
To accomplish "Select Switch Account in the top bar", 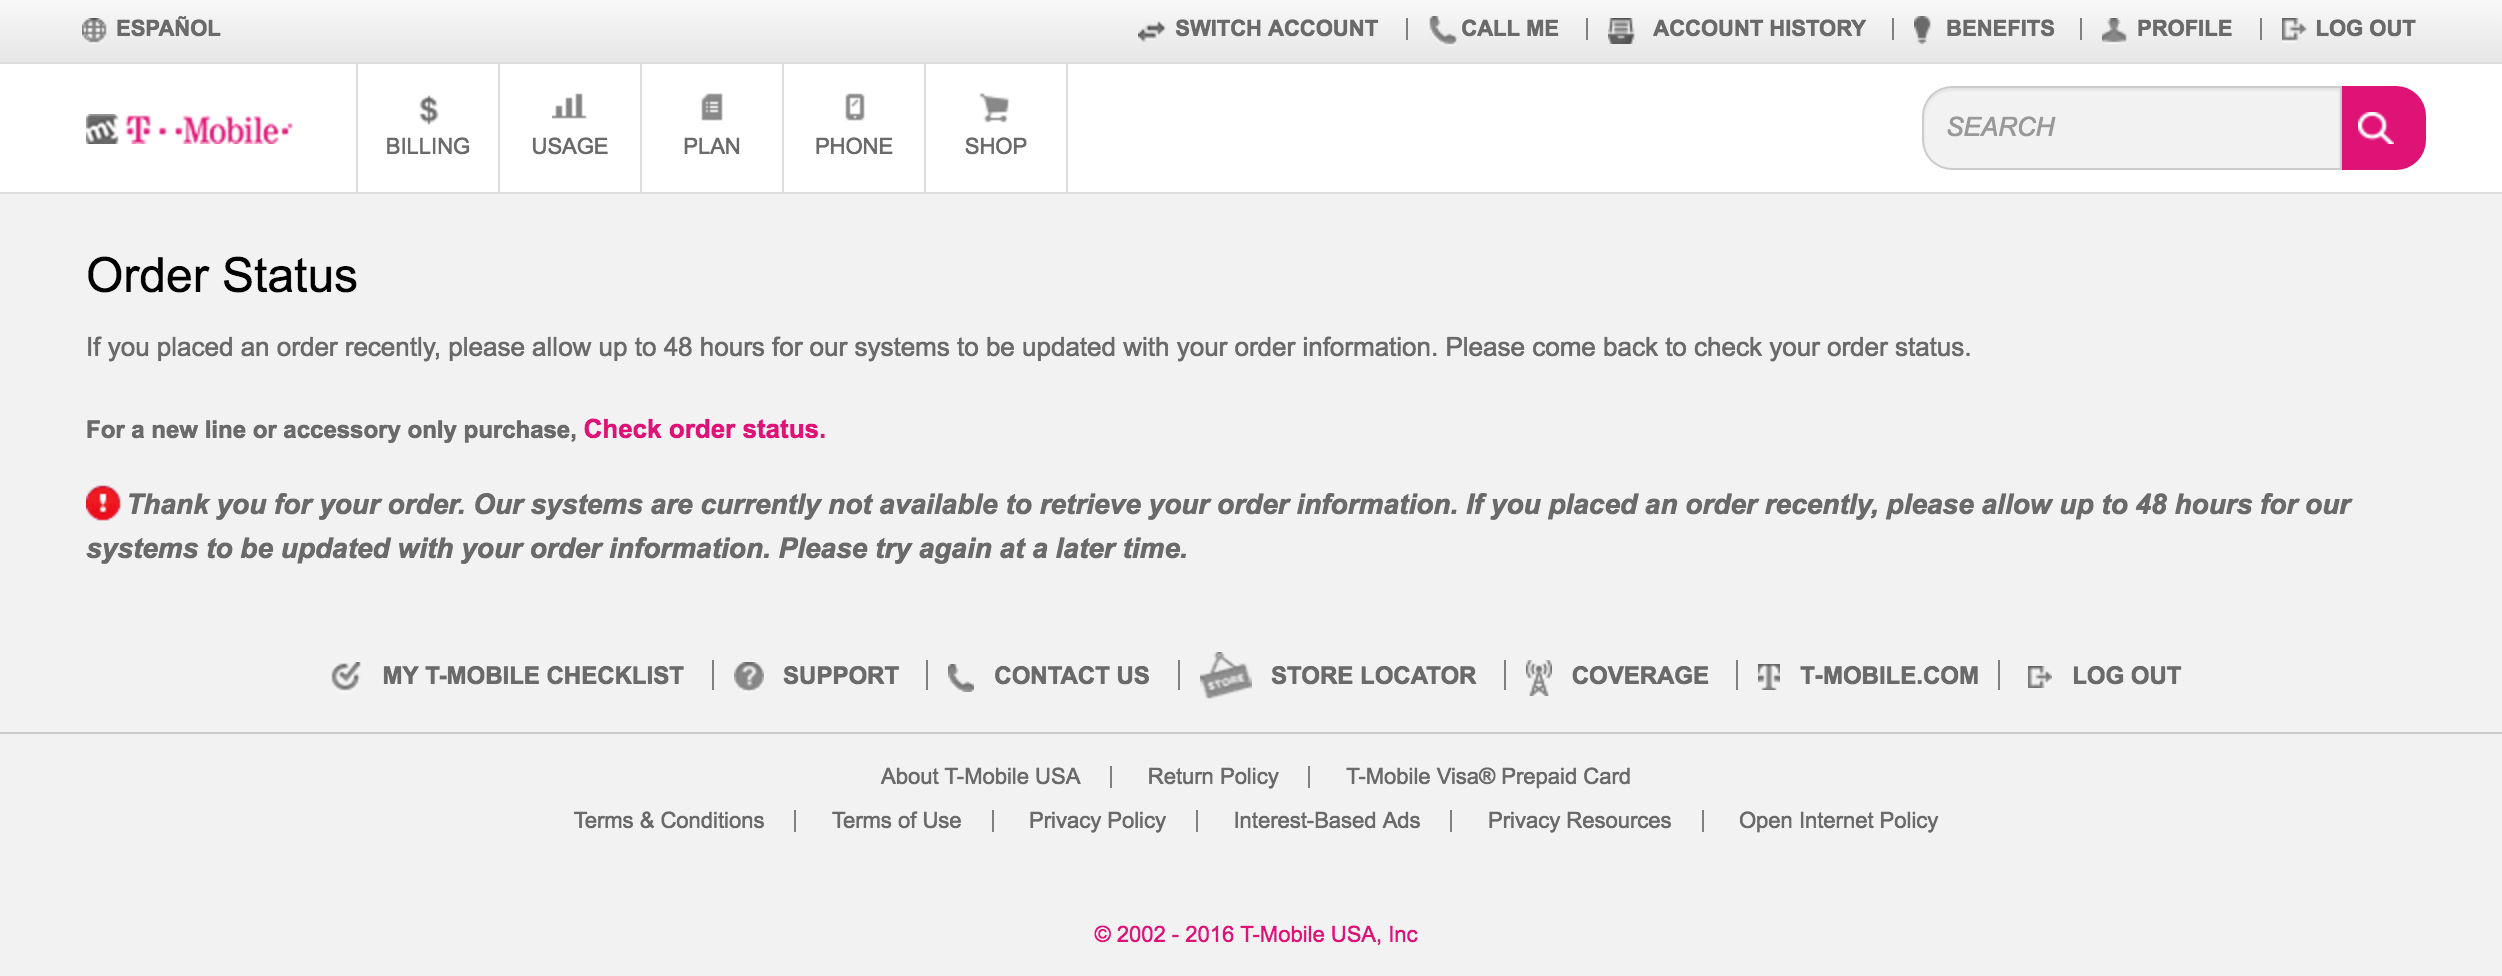I will [x=1275, y=29].
